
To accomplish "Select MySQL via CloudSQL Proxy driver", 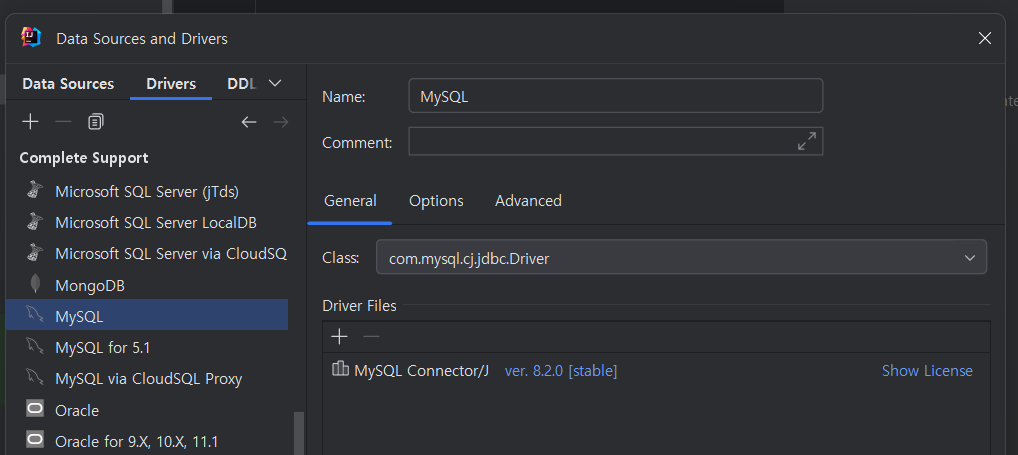I will pyautogui.click(x=147, y=378).
